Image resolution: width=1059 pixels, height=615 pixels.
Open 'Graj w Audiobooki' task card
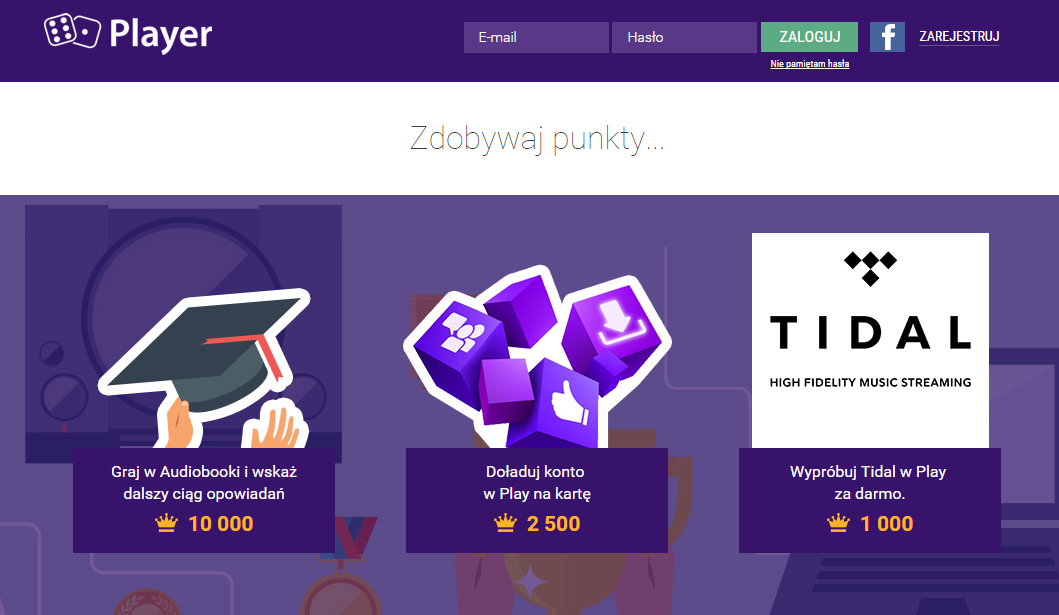click(x=204, y=500)
